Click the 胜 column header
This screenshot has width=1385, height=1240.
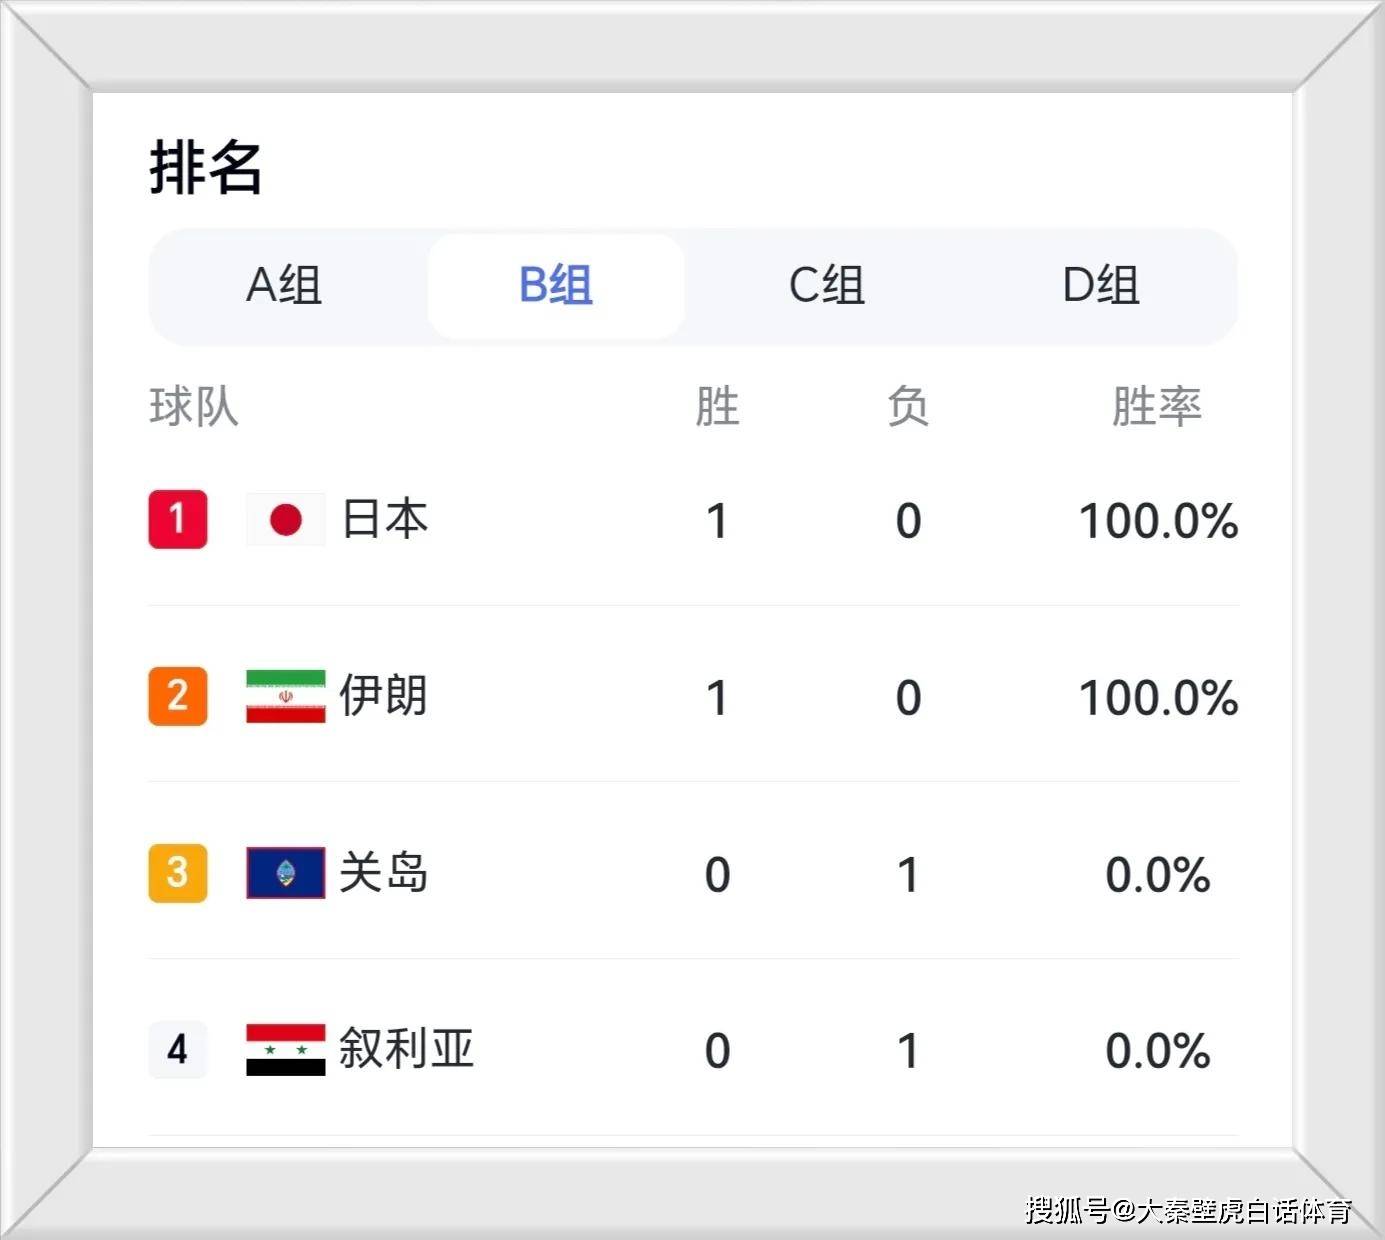click(x=717, y=407)
